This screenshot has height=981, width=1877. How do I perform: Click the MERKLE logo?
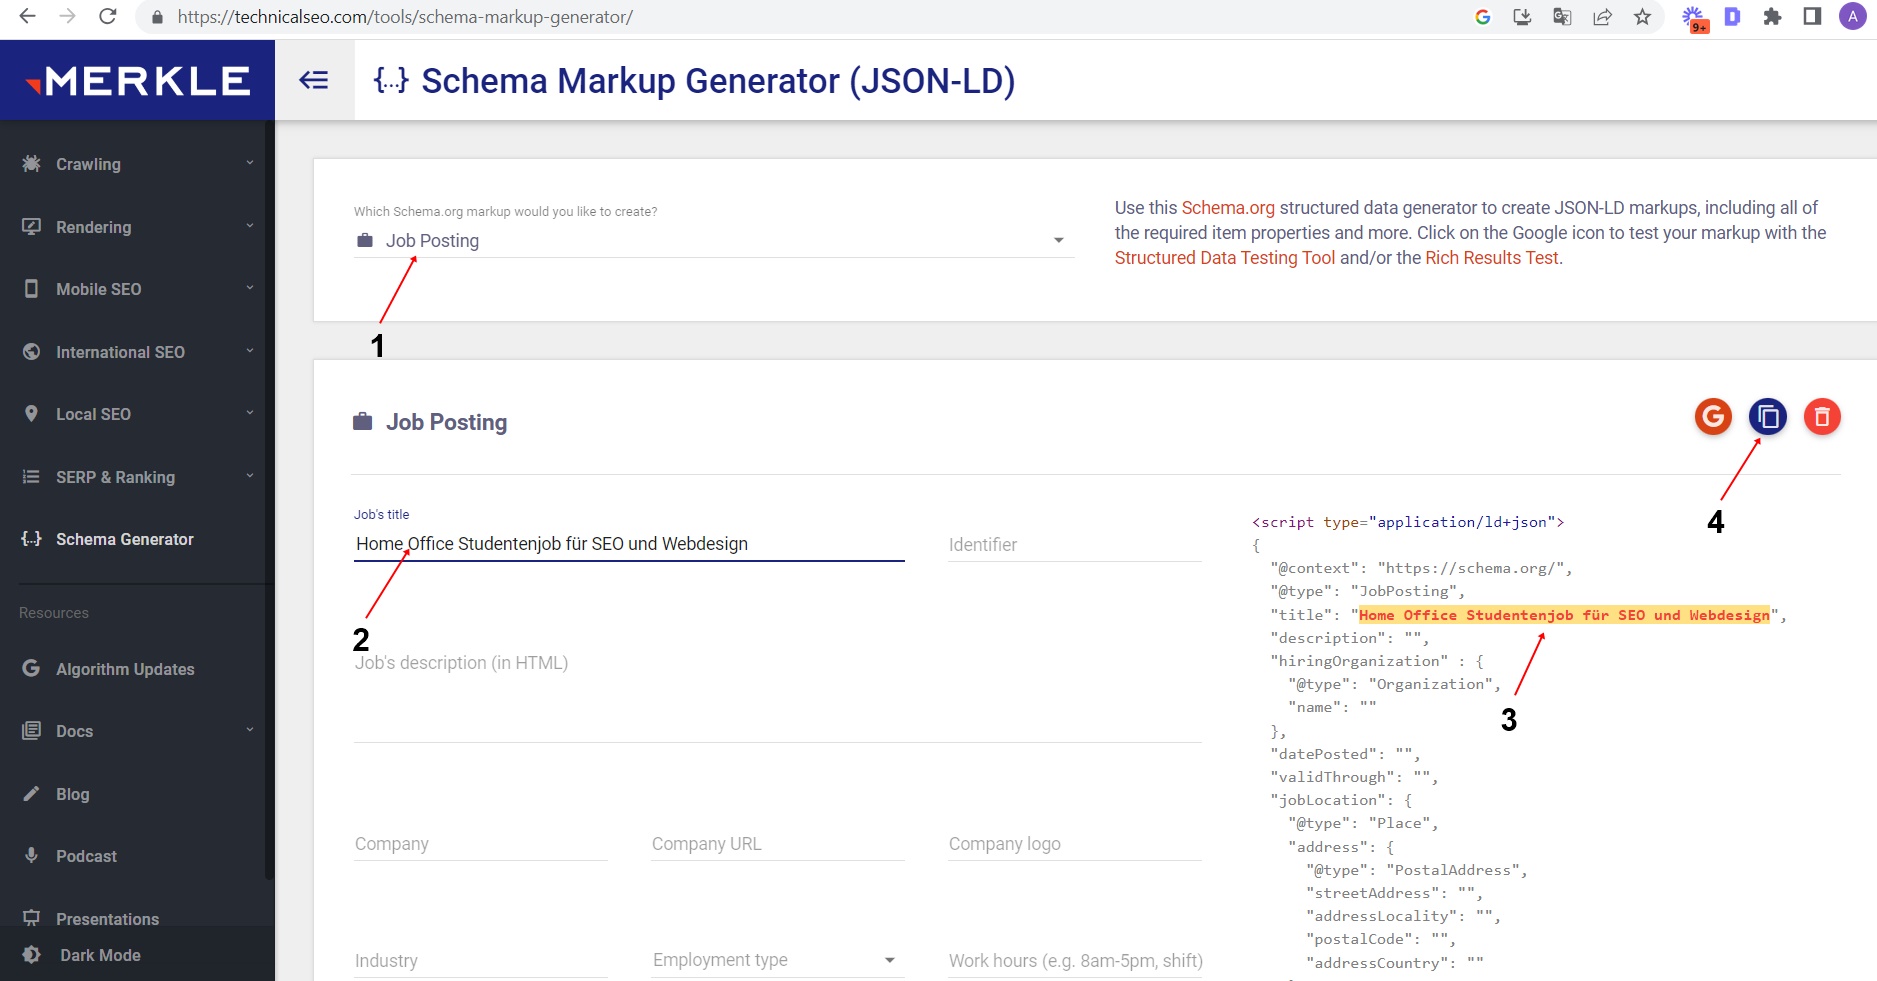pyautogui.click(x=138, y=81)
